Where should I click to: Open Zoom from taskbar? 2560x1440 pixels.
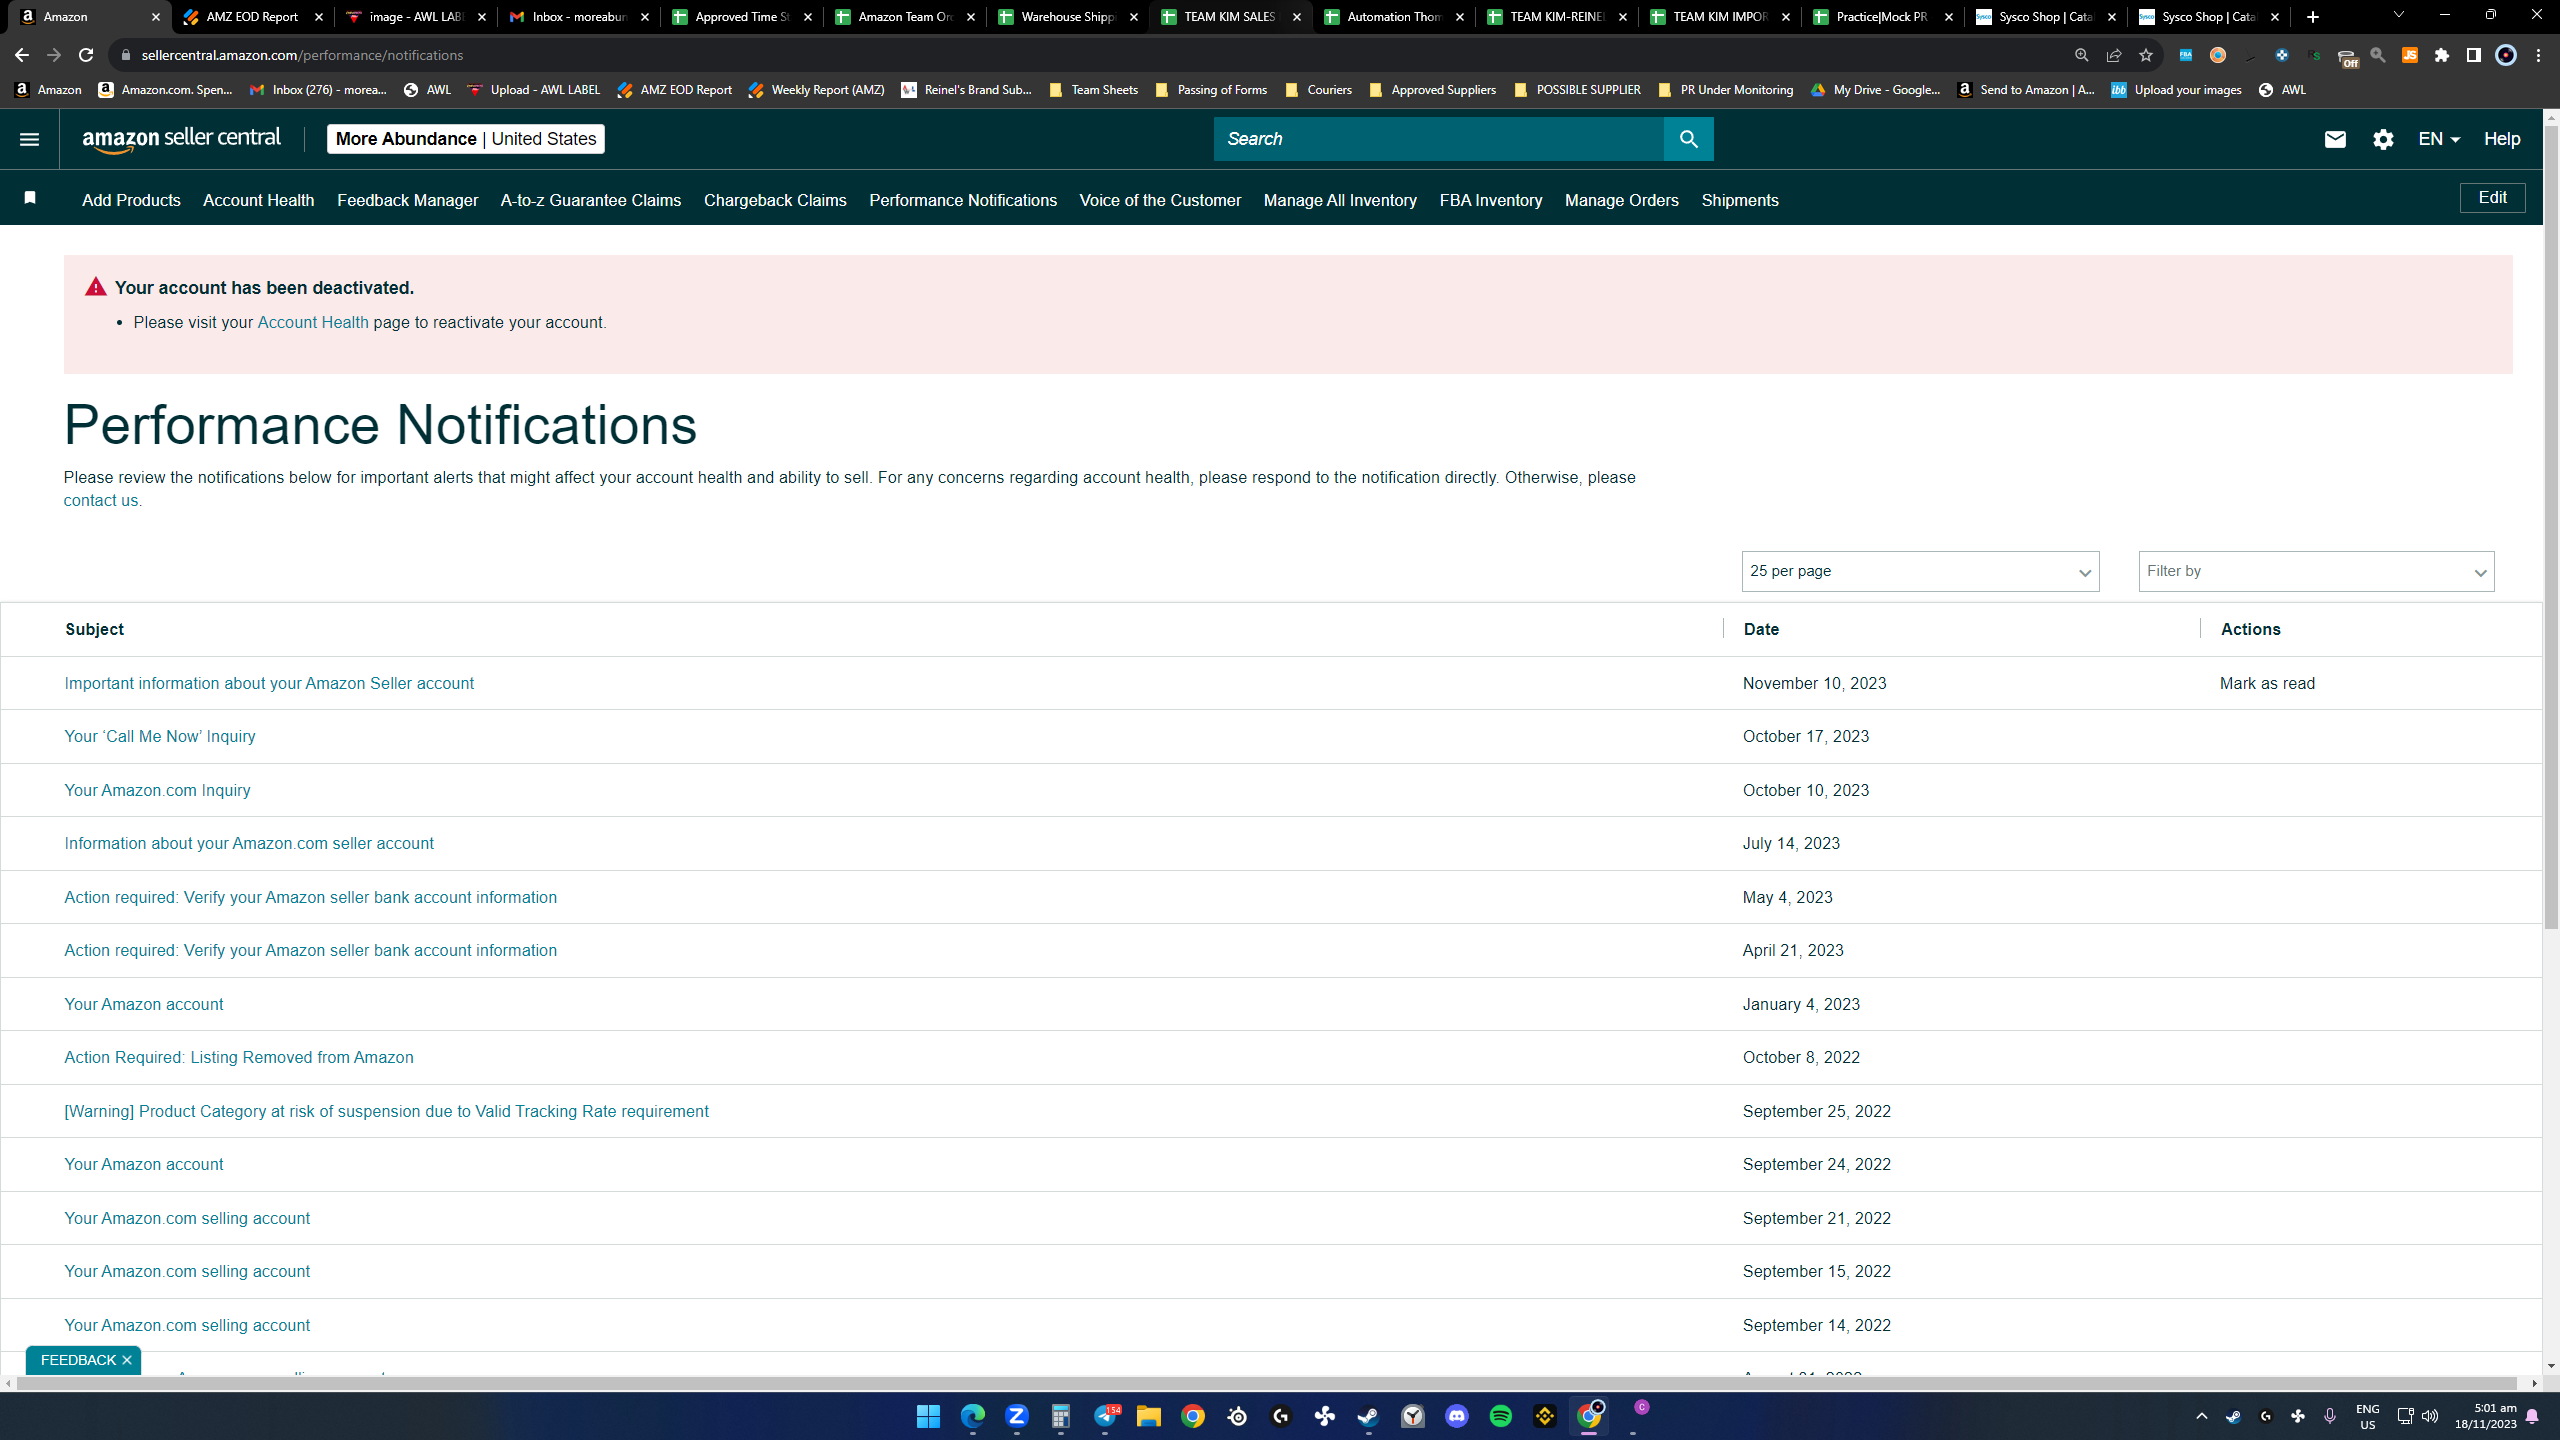click(1016, 1416)
